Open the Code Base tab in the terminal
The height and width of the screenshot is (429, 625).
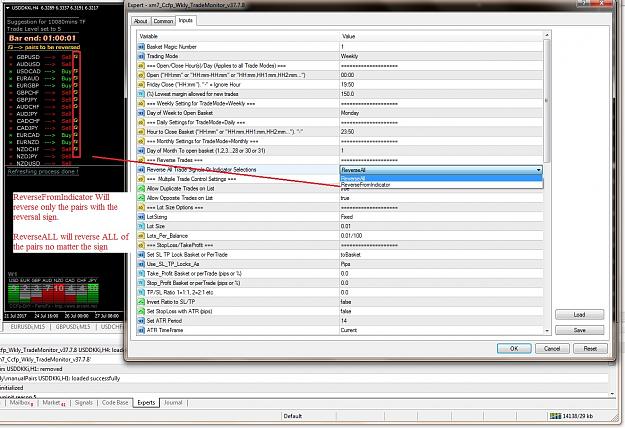(115, 403)
